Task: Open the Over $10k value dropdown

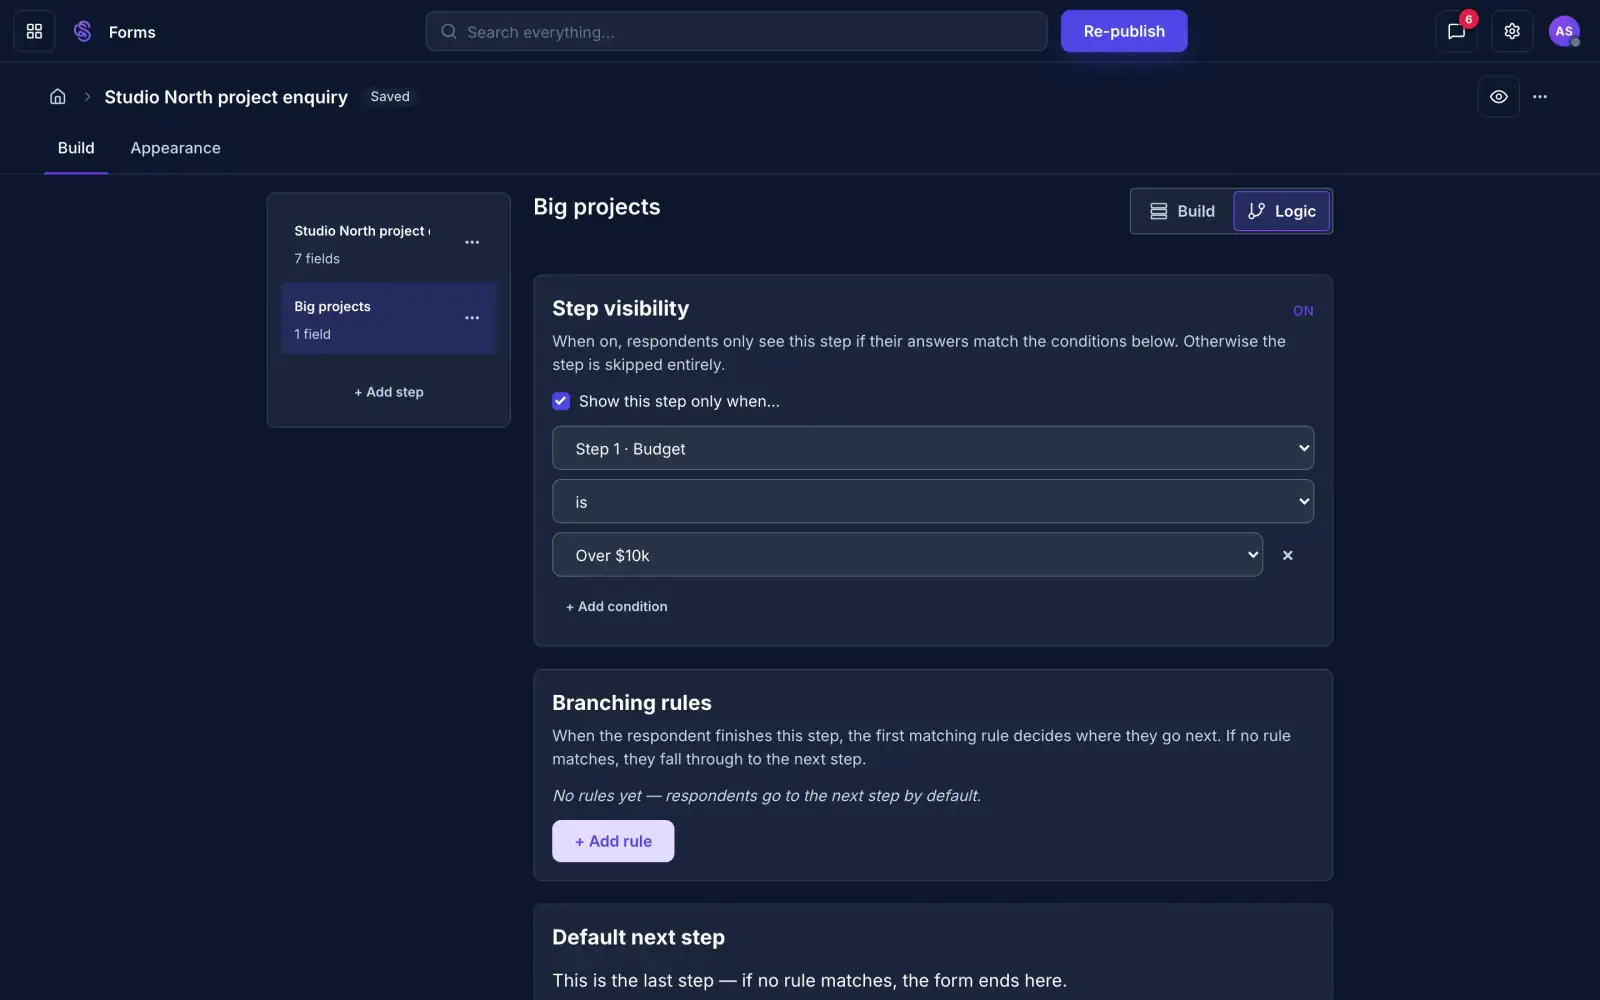Action: point(907,555)
